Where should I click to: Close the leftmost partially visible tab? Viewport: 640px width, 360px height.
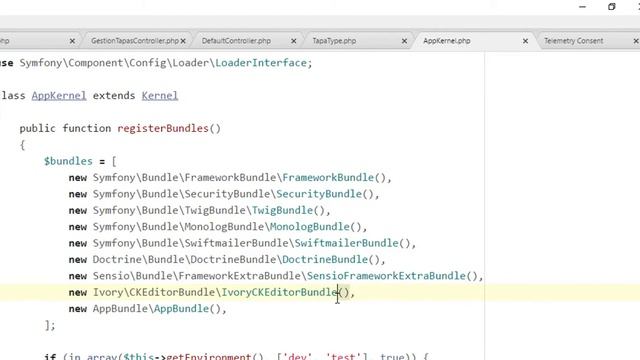coord(72,41)
